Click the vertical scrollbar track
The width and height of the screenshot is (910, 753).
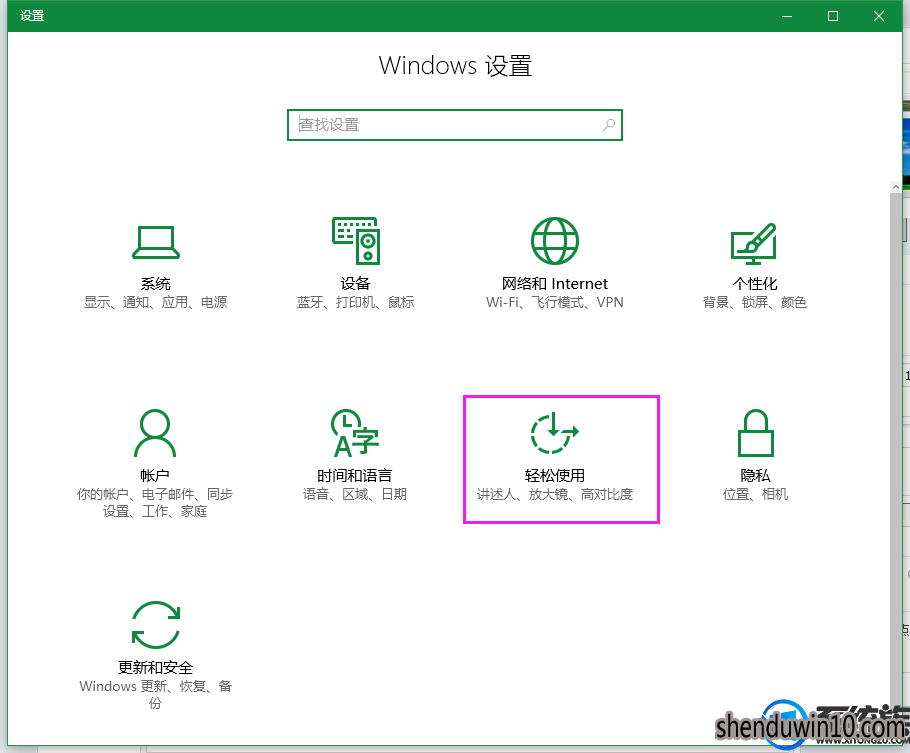click(x=895, y=453)
